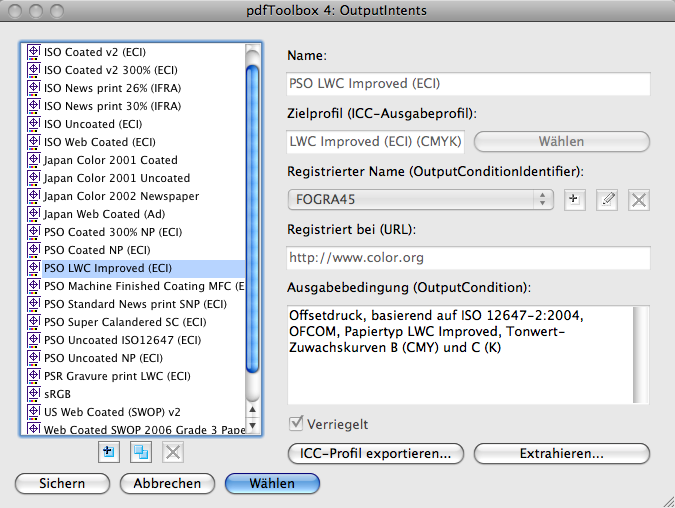
Task: Toggle the Verriegelt checkbox
Action: click(296, 424)
